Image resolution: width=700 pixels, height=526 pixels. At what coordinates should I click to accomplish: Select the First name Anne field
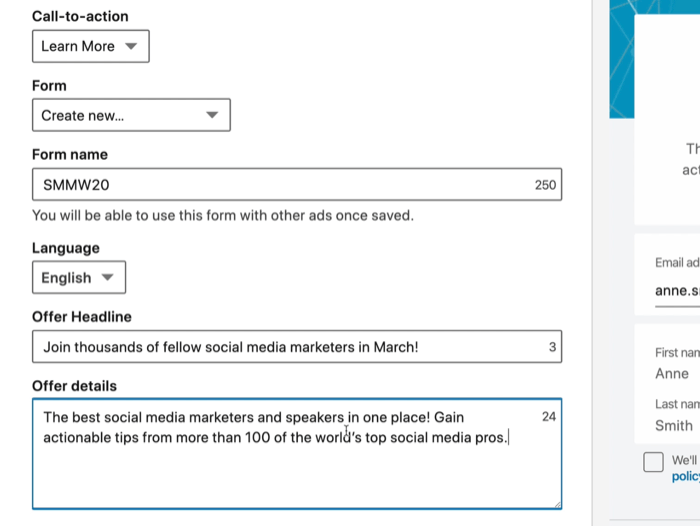pos(672,373)
